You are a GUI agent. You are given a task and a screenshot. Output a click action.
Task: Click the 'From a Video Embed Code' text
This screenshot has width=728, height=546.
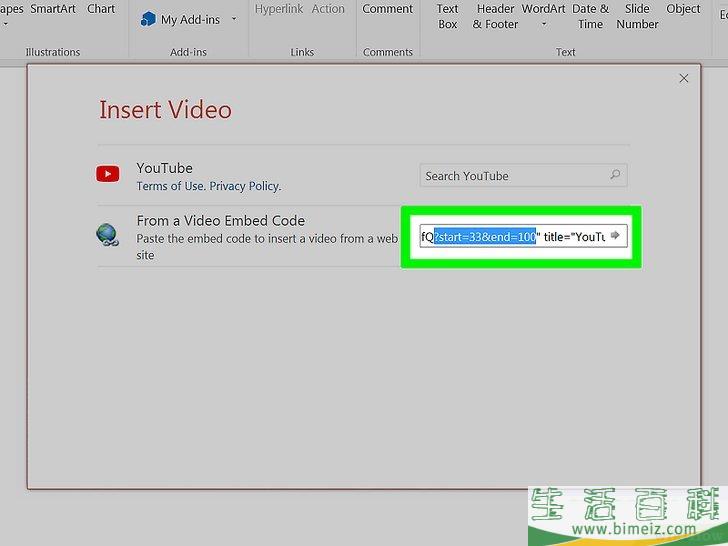(221, 221)
